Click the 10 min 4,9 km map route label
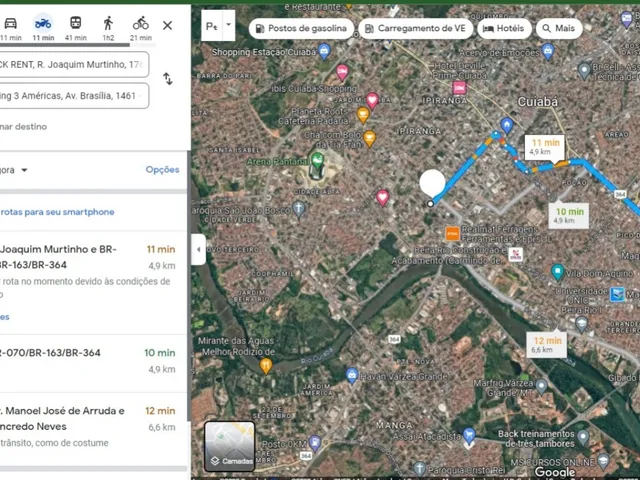Image resolution: width=640 pixels, height=480 pixels. [x=569, y=216]
